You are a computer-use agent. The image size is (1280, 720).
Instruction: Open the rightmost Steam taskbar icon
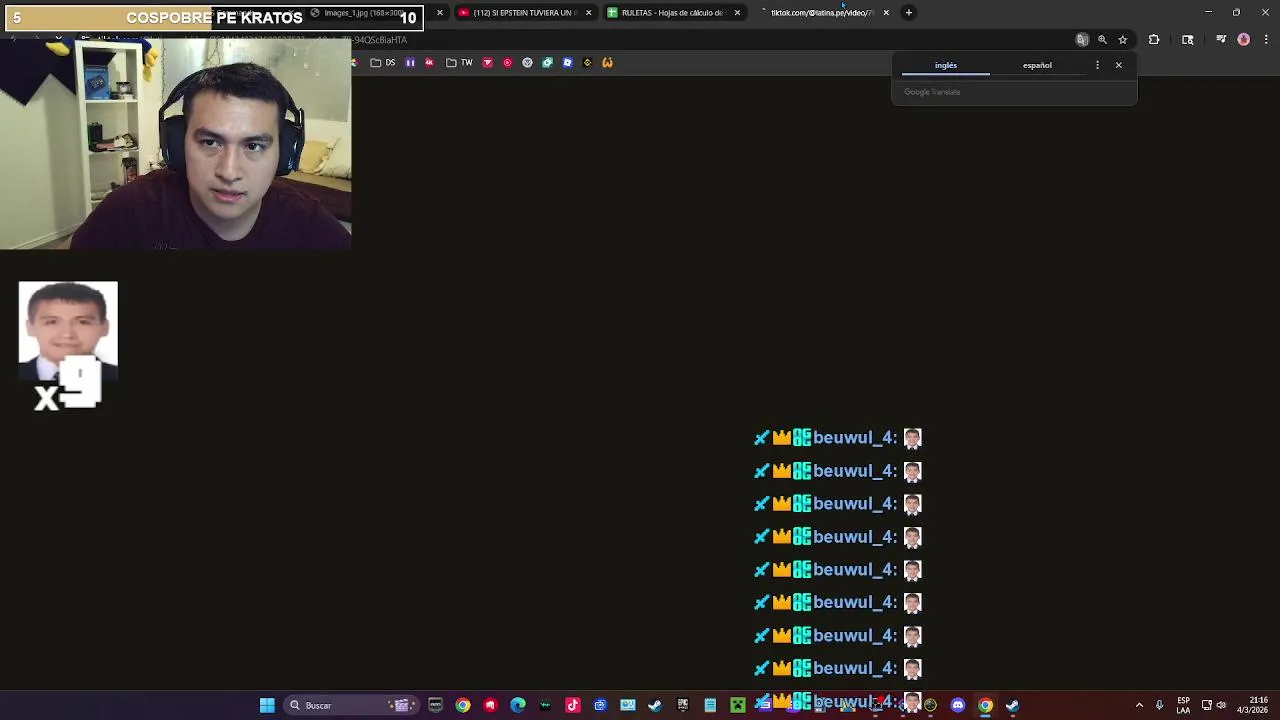[1012, 705]
